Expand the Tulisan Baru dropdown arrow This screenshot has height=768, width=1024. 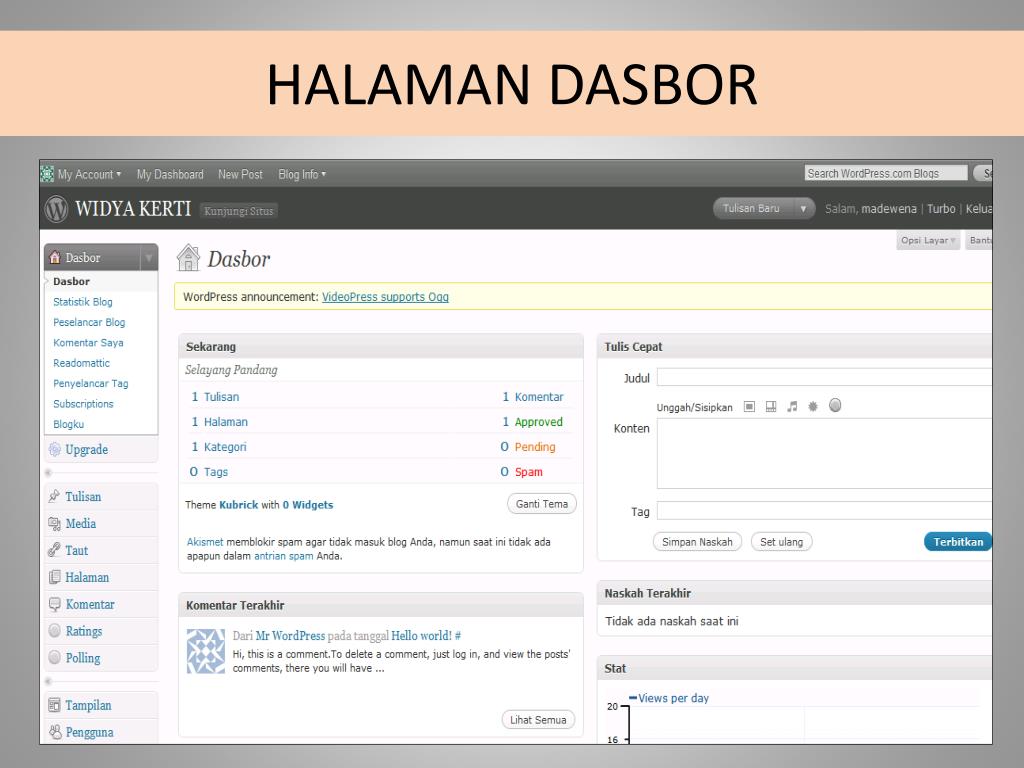tap(803, 209)
